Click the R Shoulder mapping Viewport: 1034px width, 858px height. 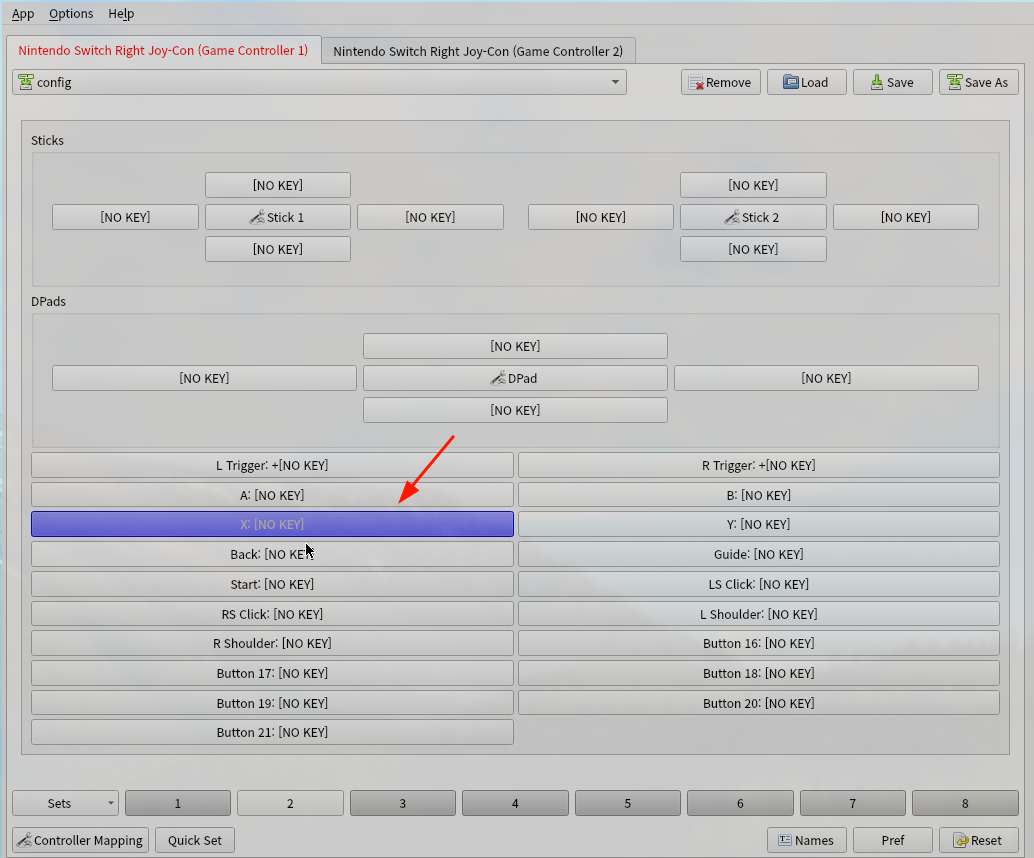click(272, 643)
